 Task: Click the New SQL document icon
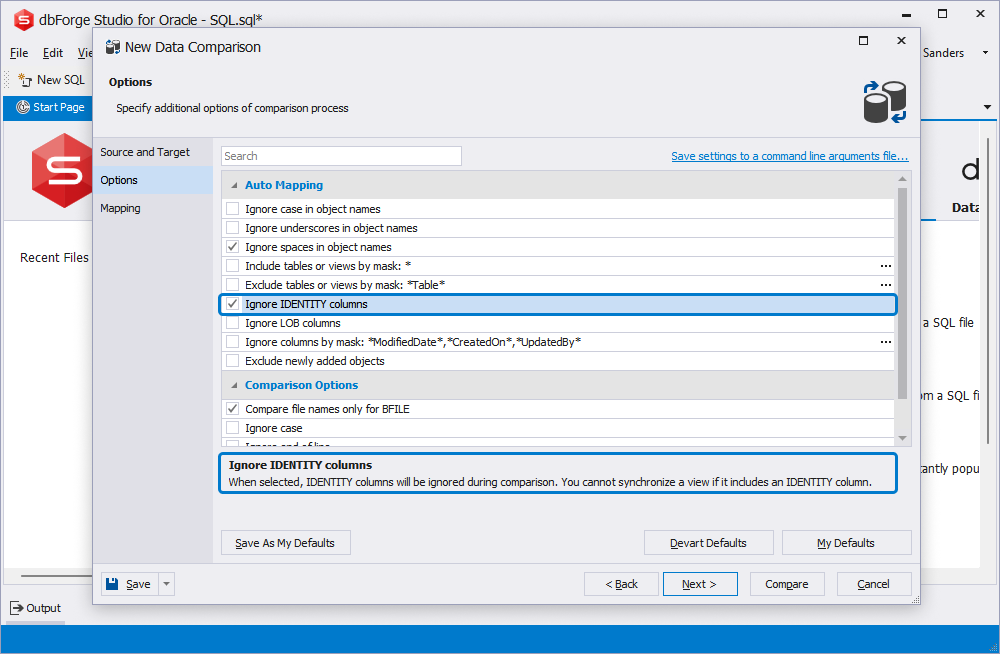(25, 80)
